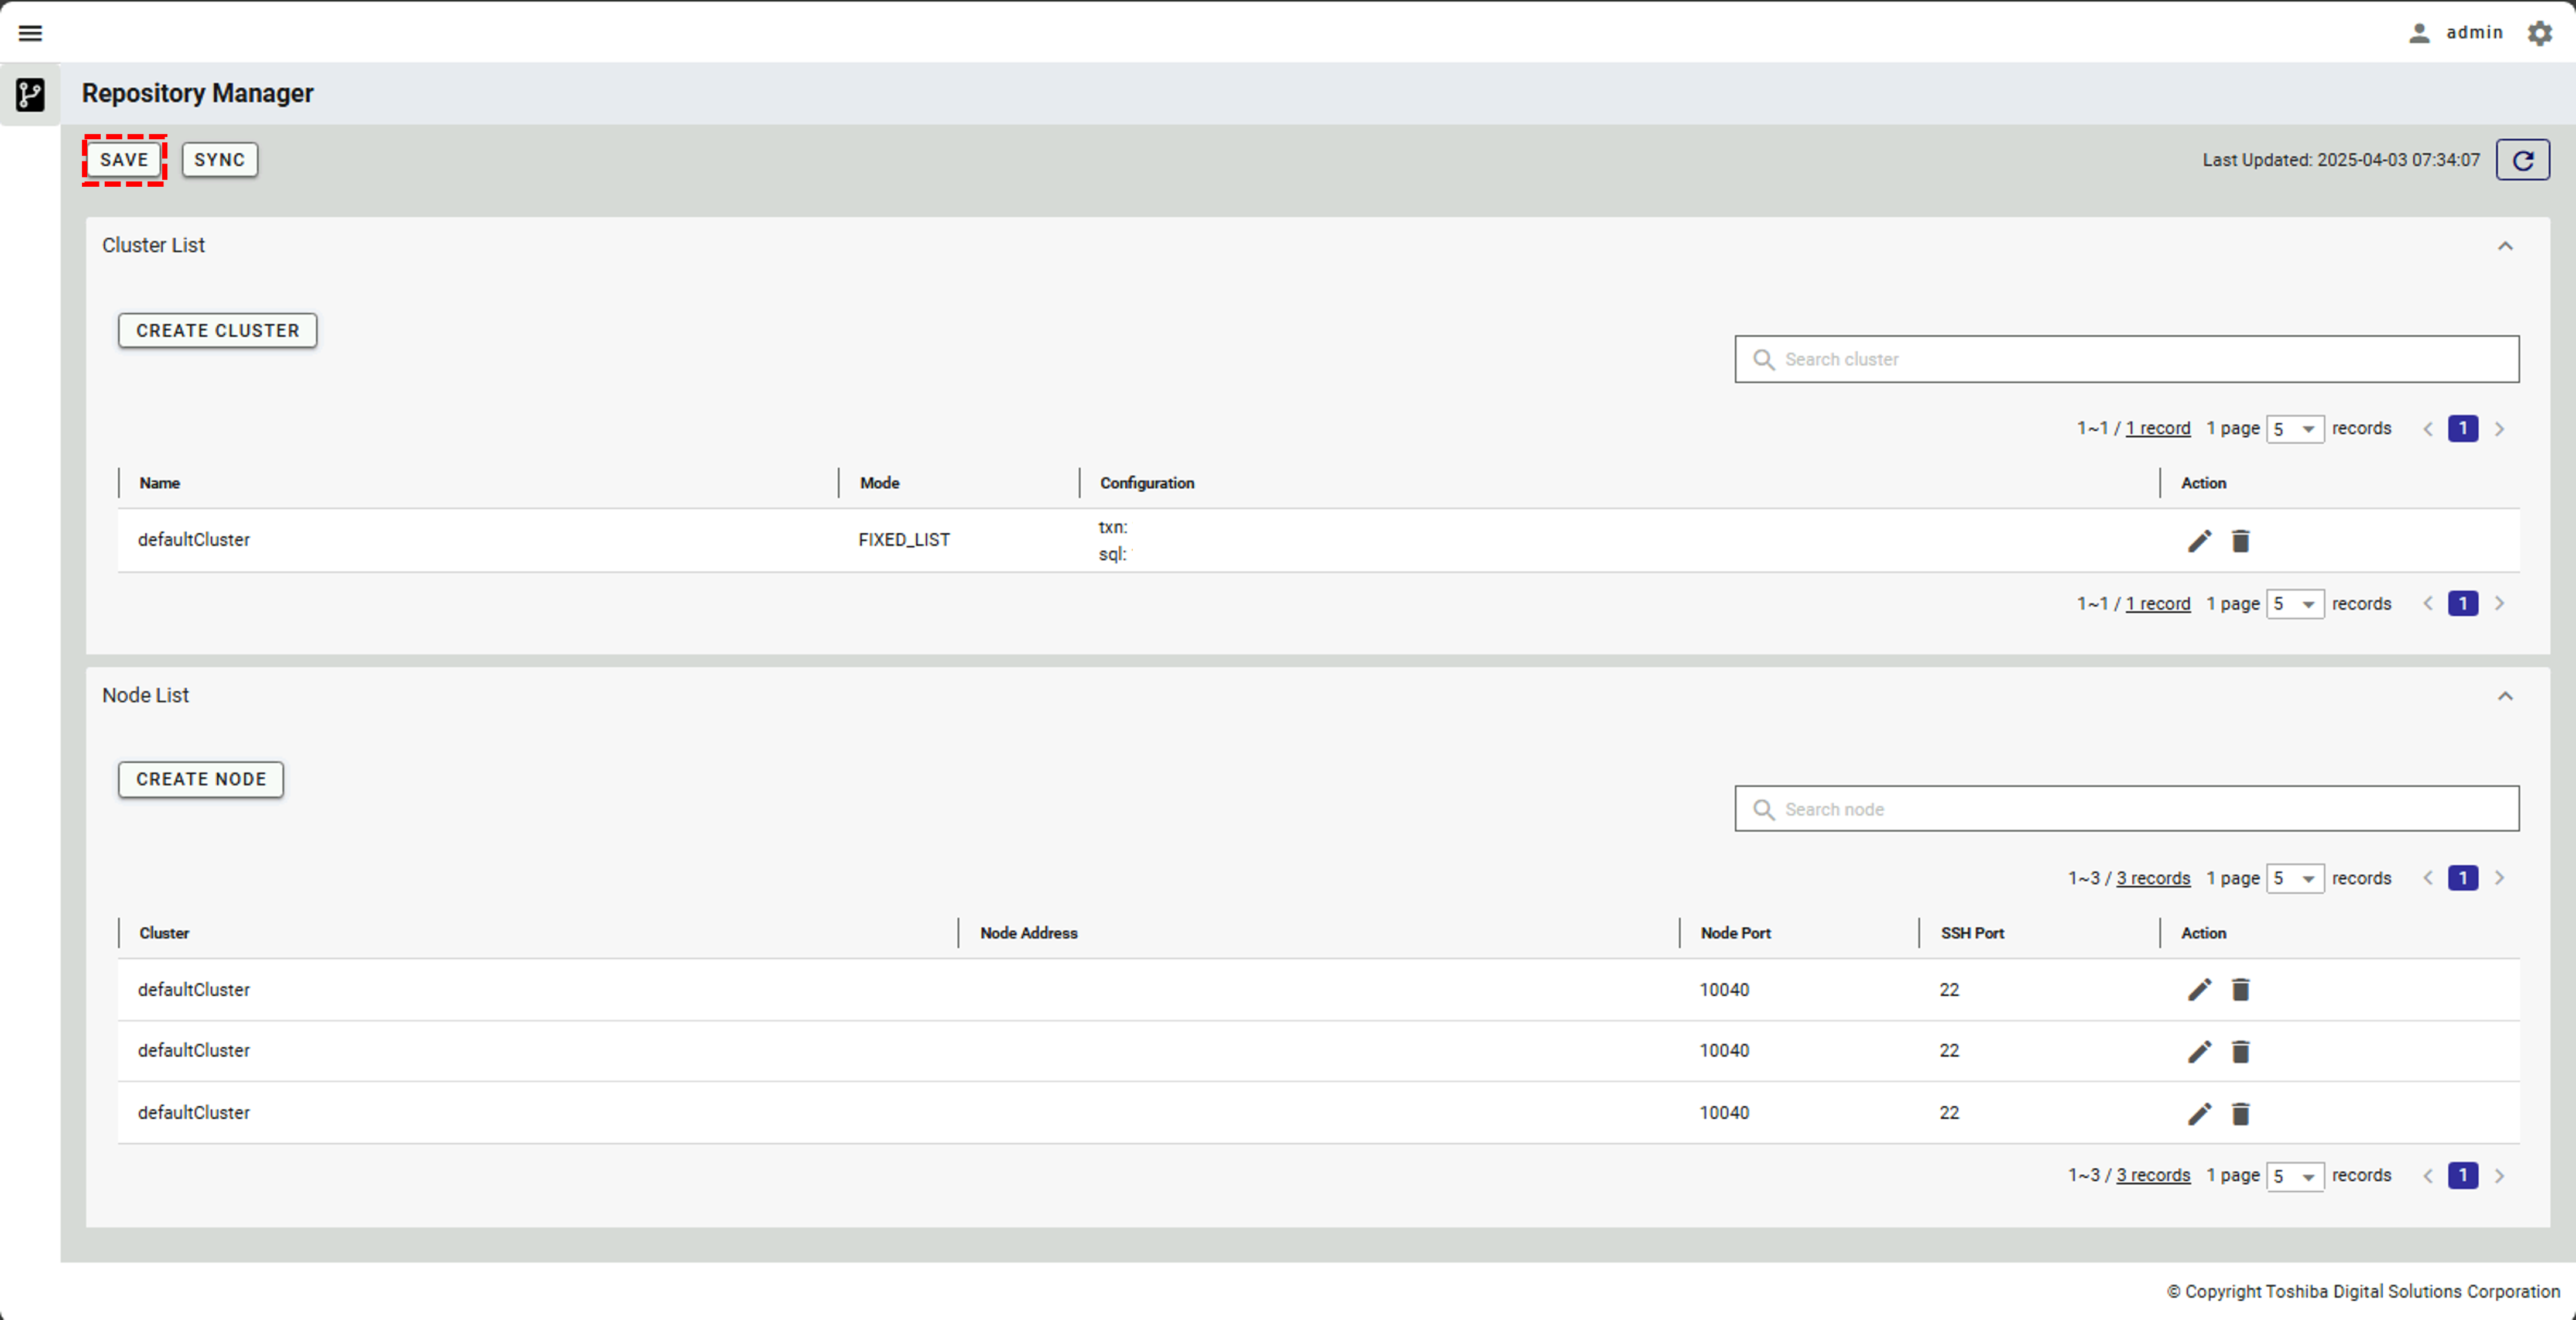Delete the third node row via trash icon
This screenshot has height=1320, width=2576.
pos(2240,1114)
